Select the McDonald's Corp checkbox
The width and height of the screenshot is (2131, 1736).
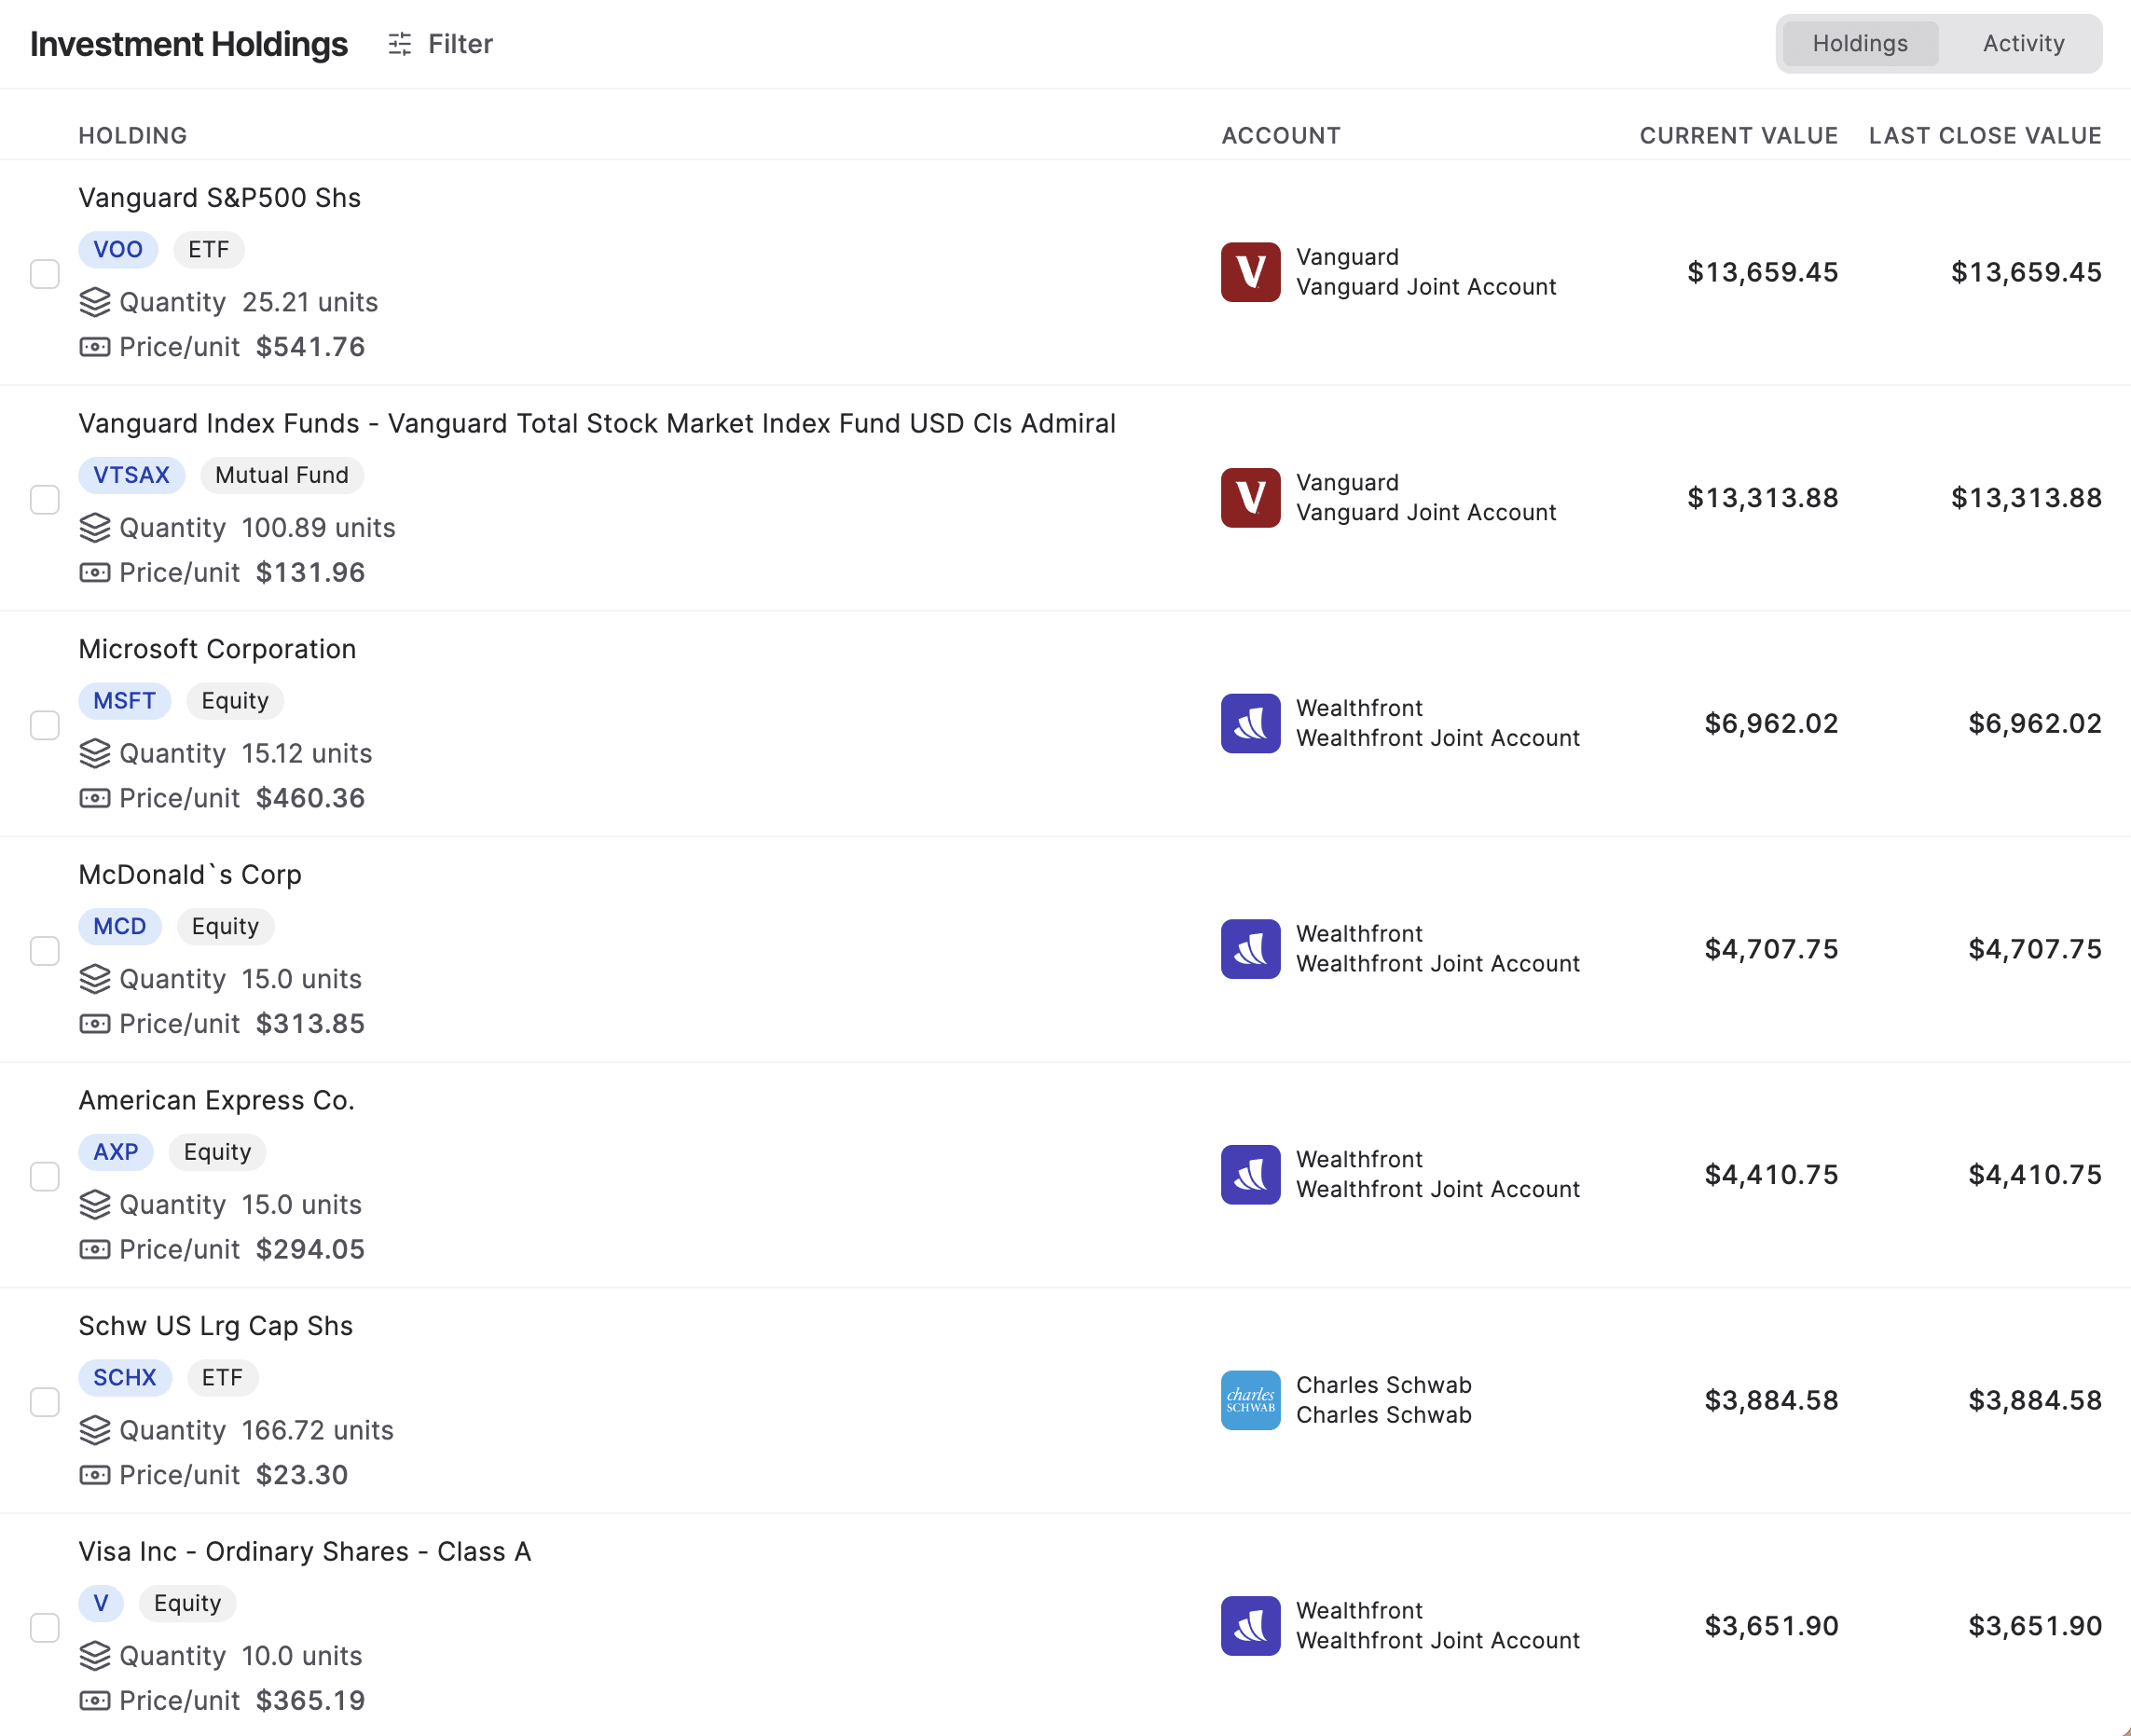pyautogui.click(x=45, y=950)
